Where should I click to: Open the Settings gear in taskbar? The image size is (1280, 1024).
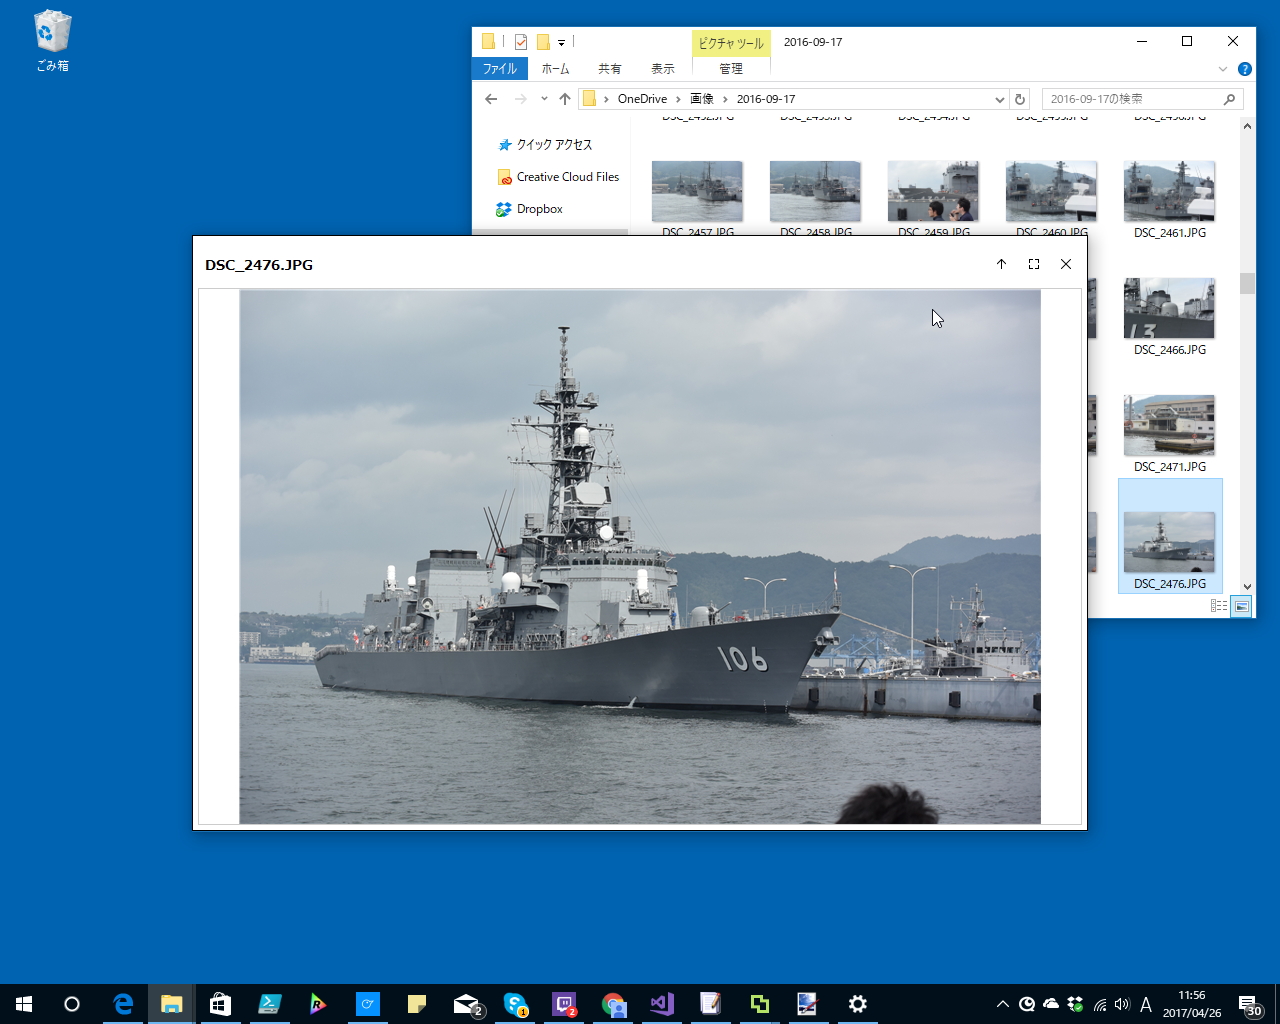tap(858, 1004)
